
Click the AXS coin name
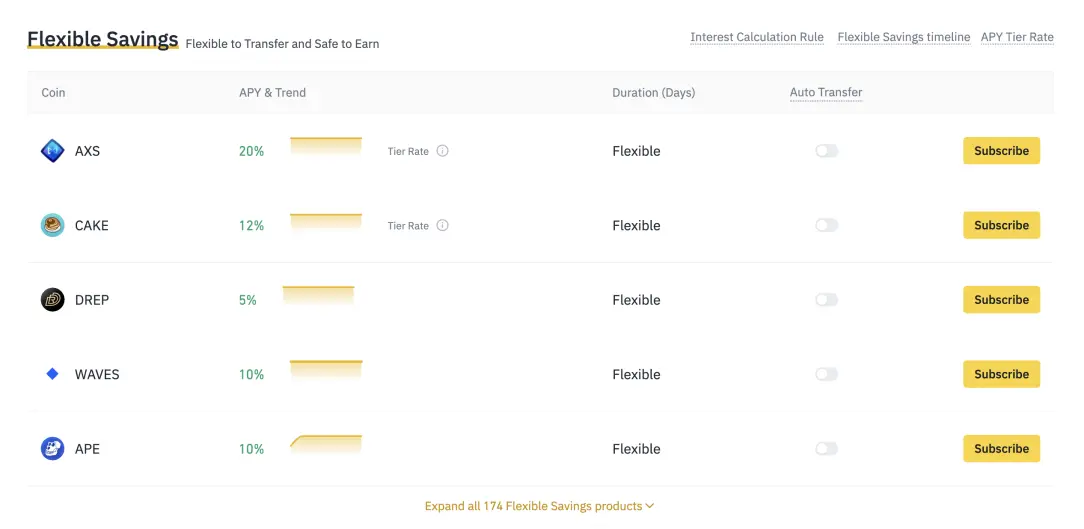click(87, 151)
